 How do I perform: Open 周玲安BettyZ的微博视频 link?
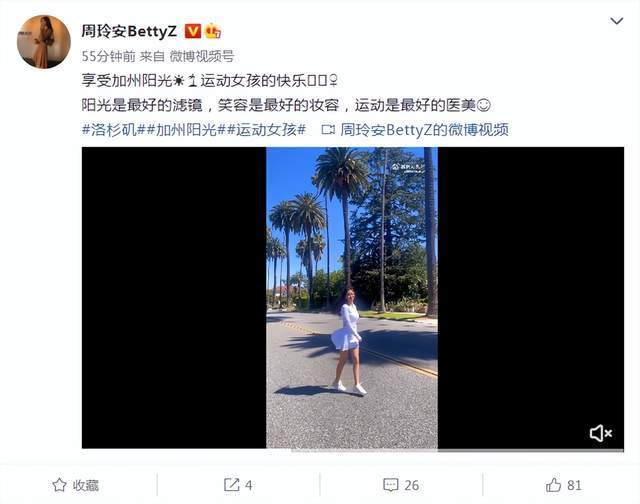(424, 130)
